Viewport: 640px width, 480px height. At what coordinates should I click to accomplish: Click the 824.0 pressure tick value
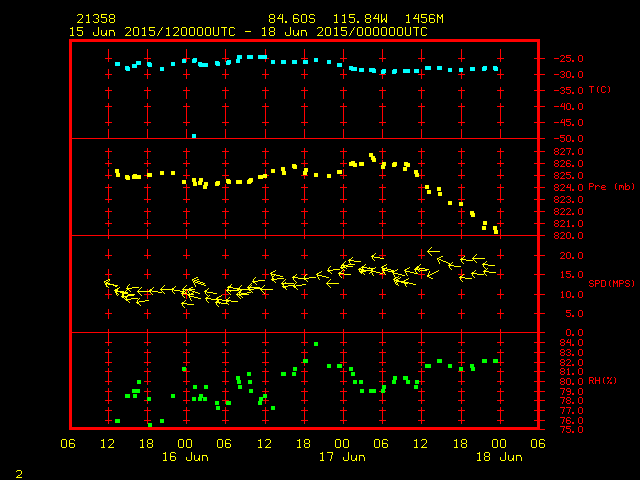click(x=569, y=188)
